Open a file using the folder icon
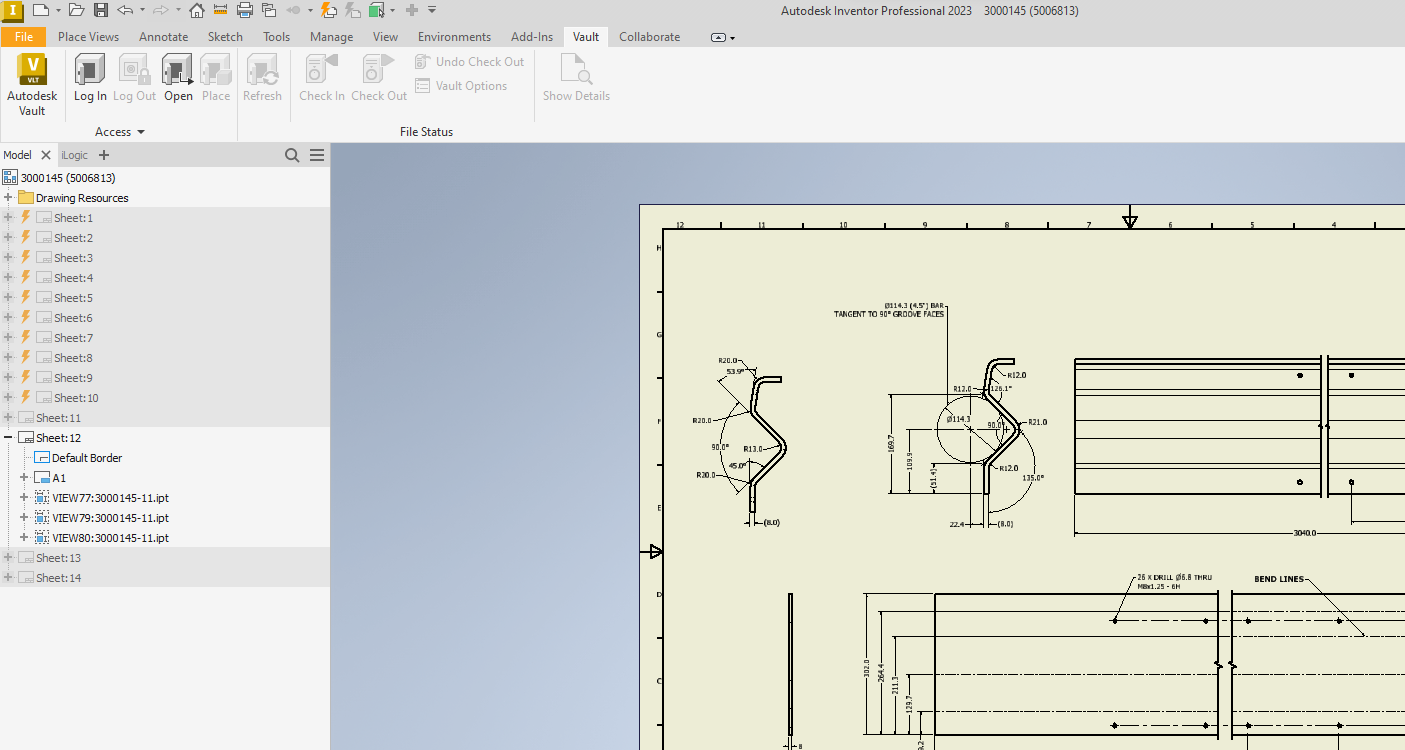The image size is (1405, 750). [76, 10]
